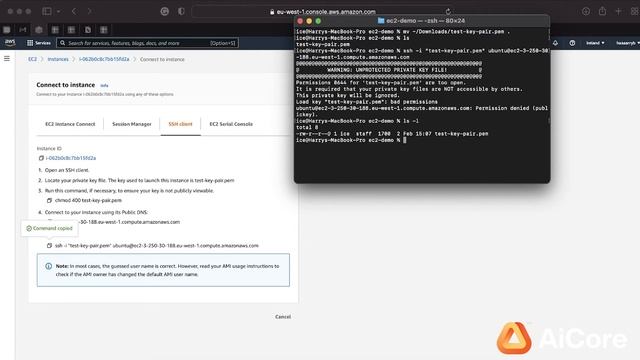Image resolution: width=640 pixels, height=360 pixels.
Task: Switch to Session Manager tab
Action: pos(132,124)
